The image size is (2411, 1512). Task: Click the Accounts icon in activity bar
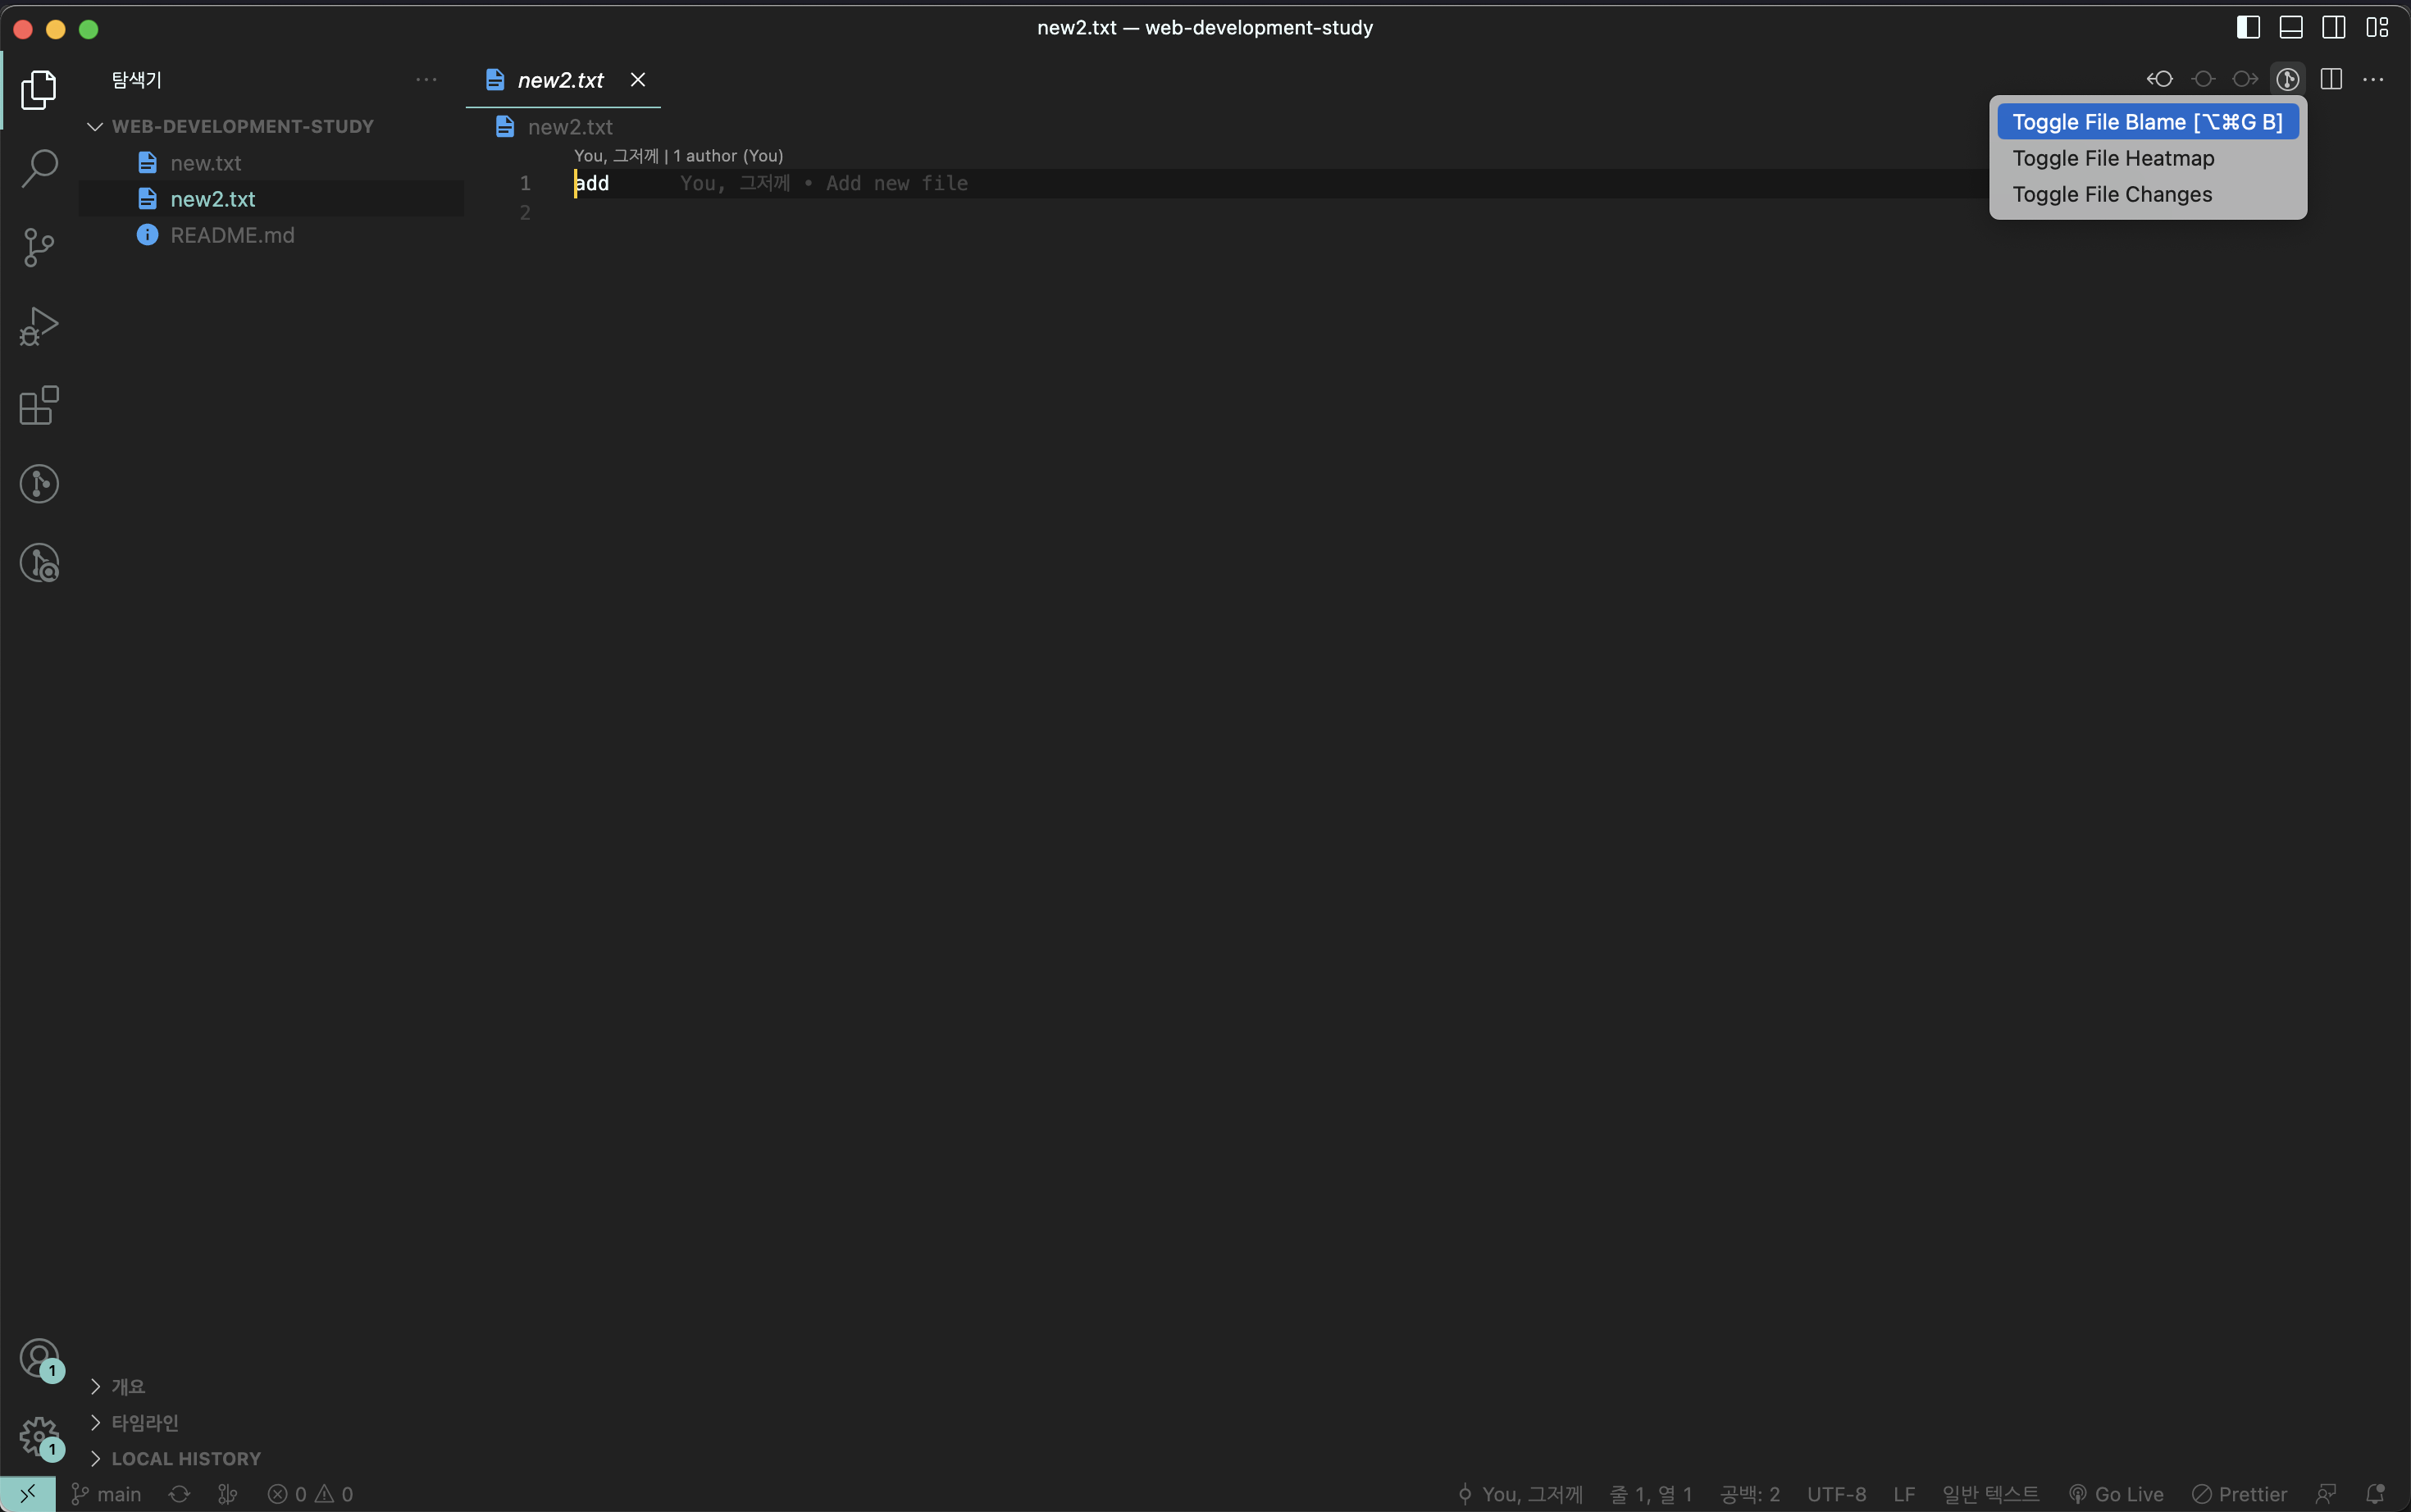tap(39, 1359)
